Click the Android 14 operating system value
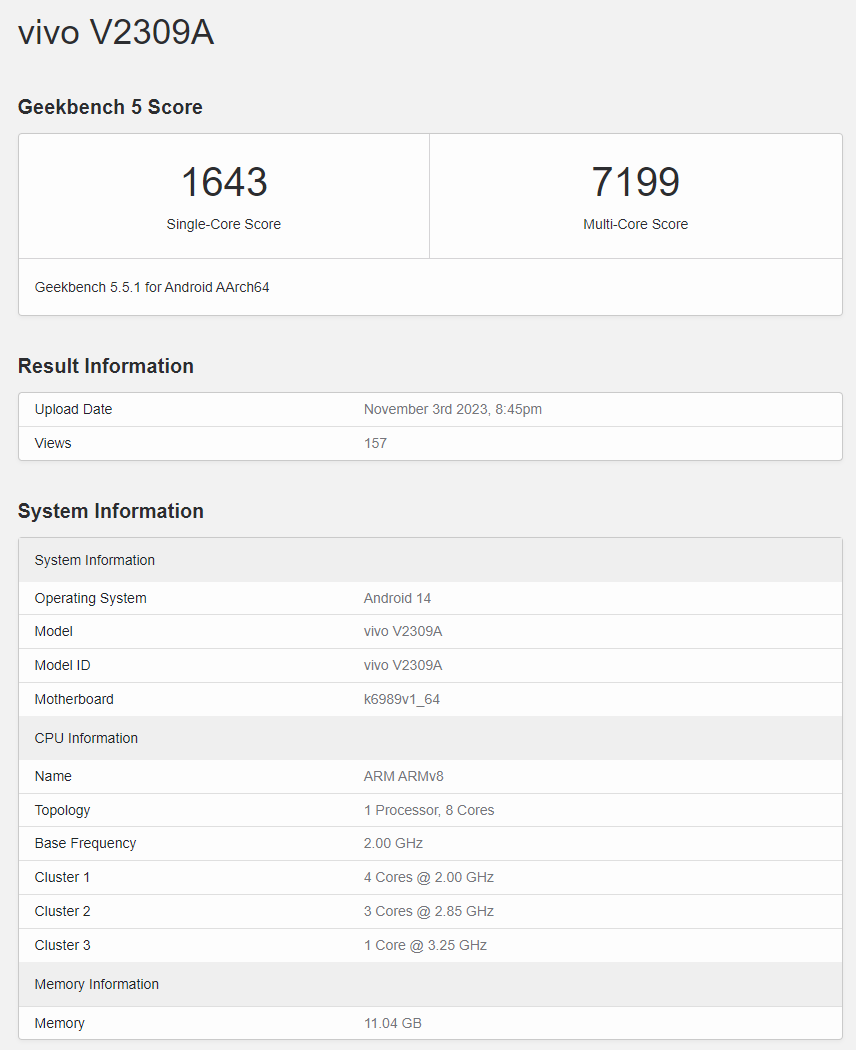This screenshot has height=1050, width=856. click(x=397, y=598)
